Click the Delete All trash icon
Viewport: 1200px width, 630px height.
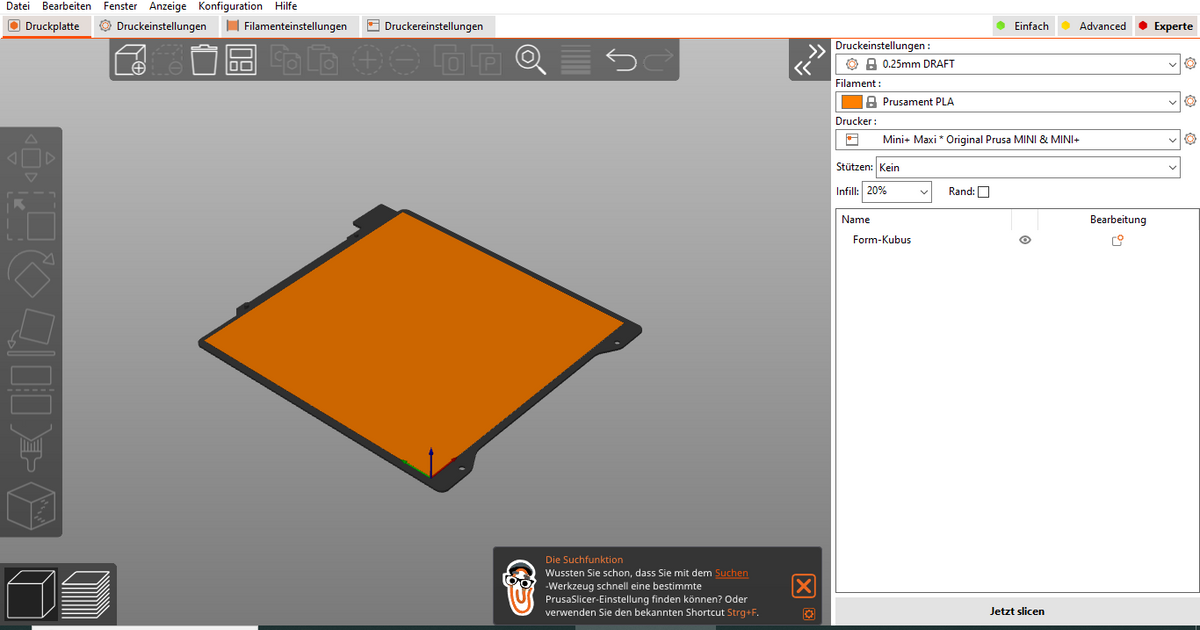tap(204, 60)
